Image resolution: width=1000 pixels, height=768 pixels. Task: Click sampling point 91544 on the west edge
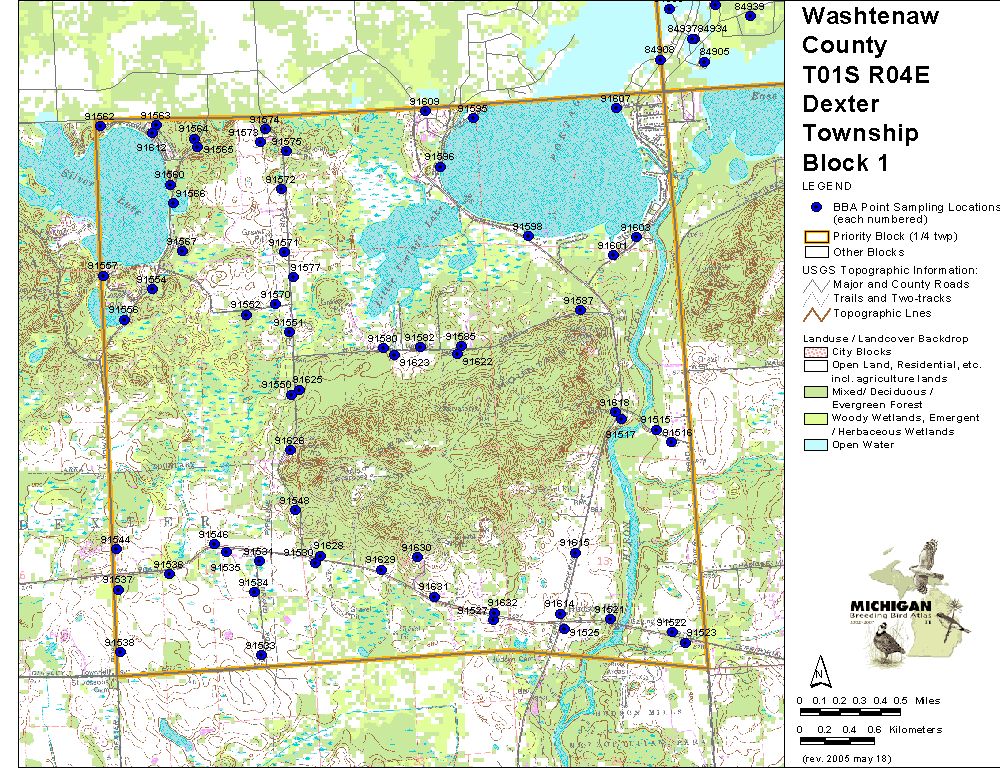point(117,549)
